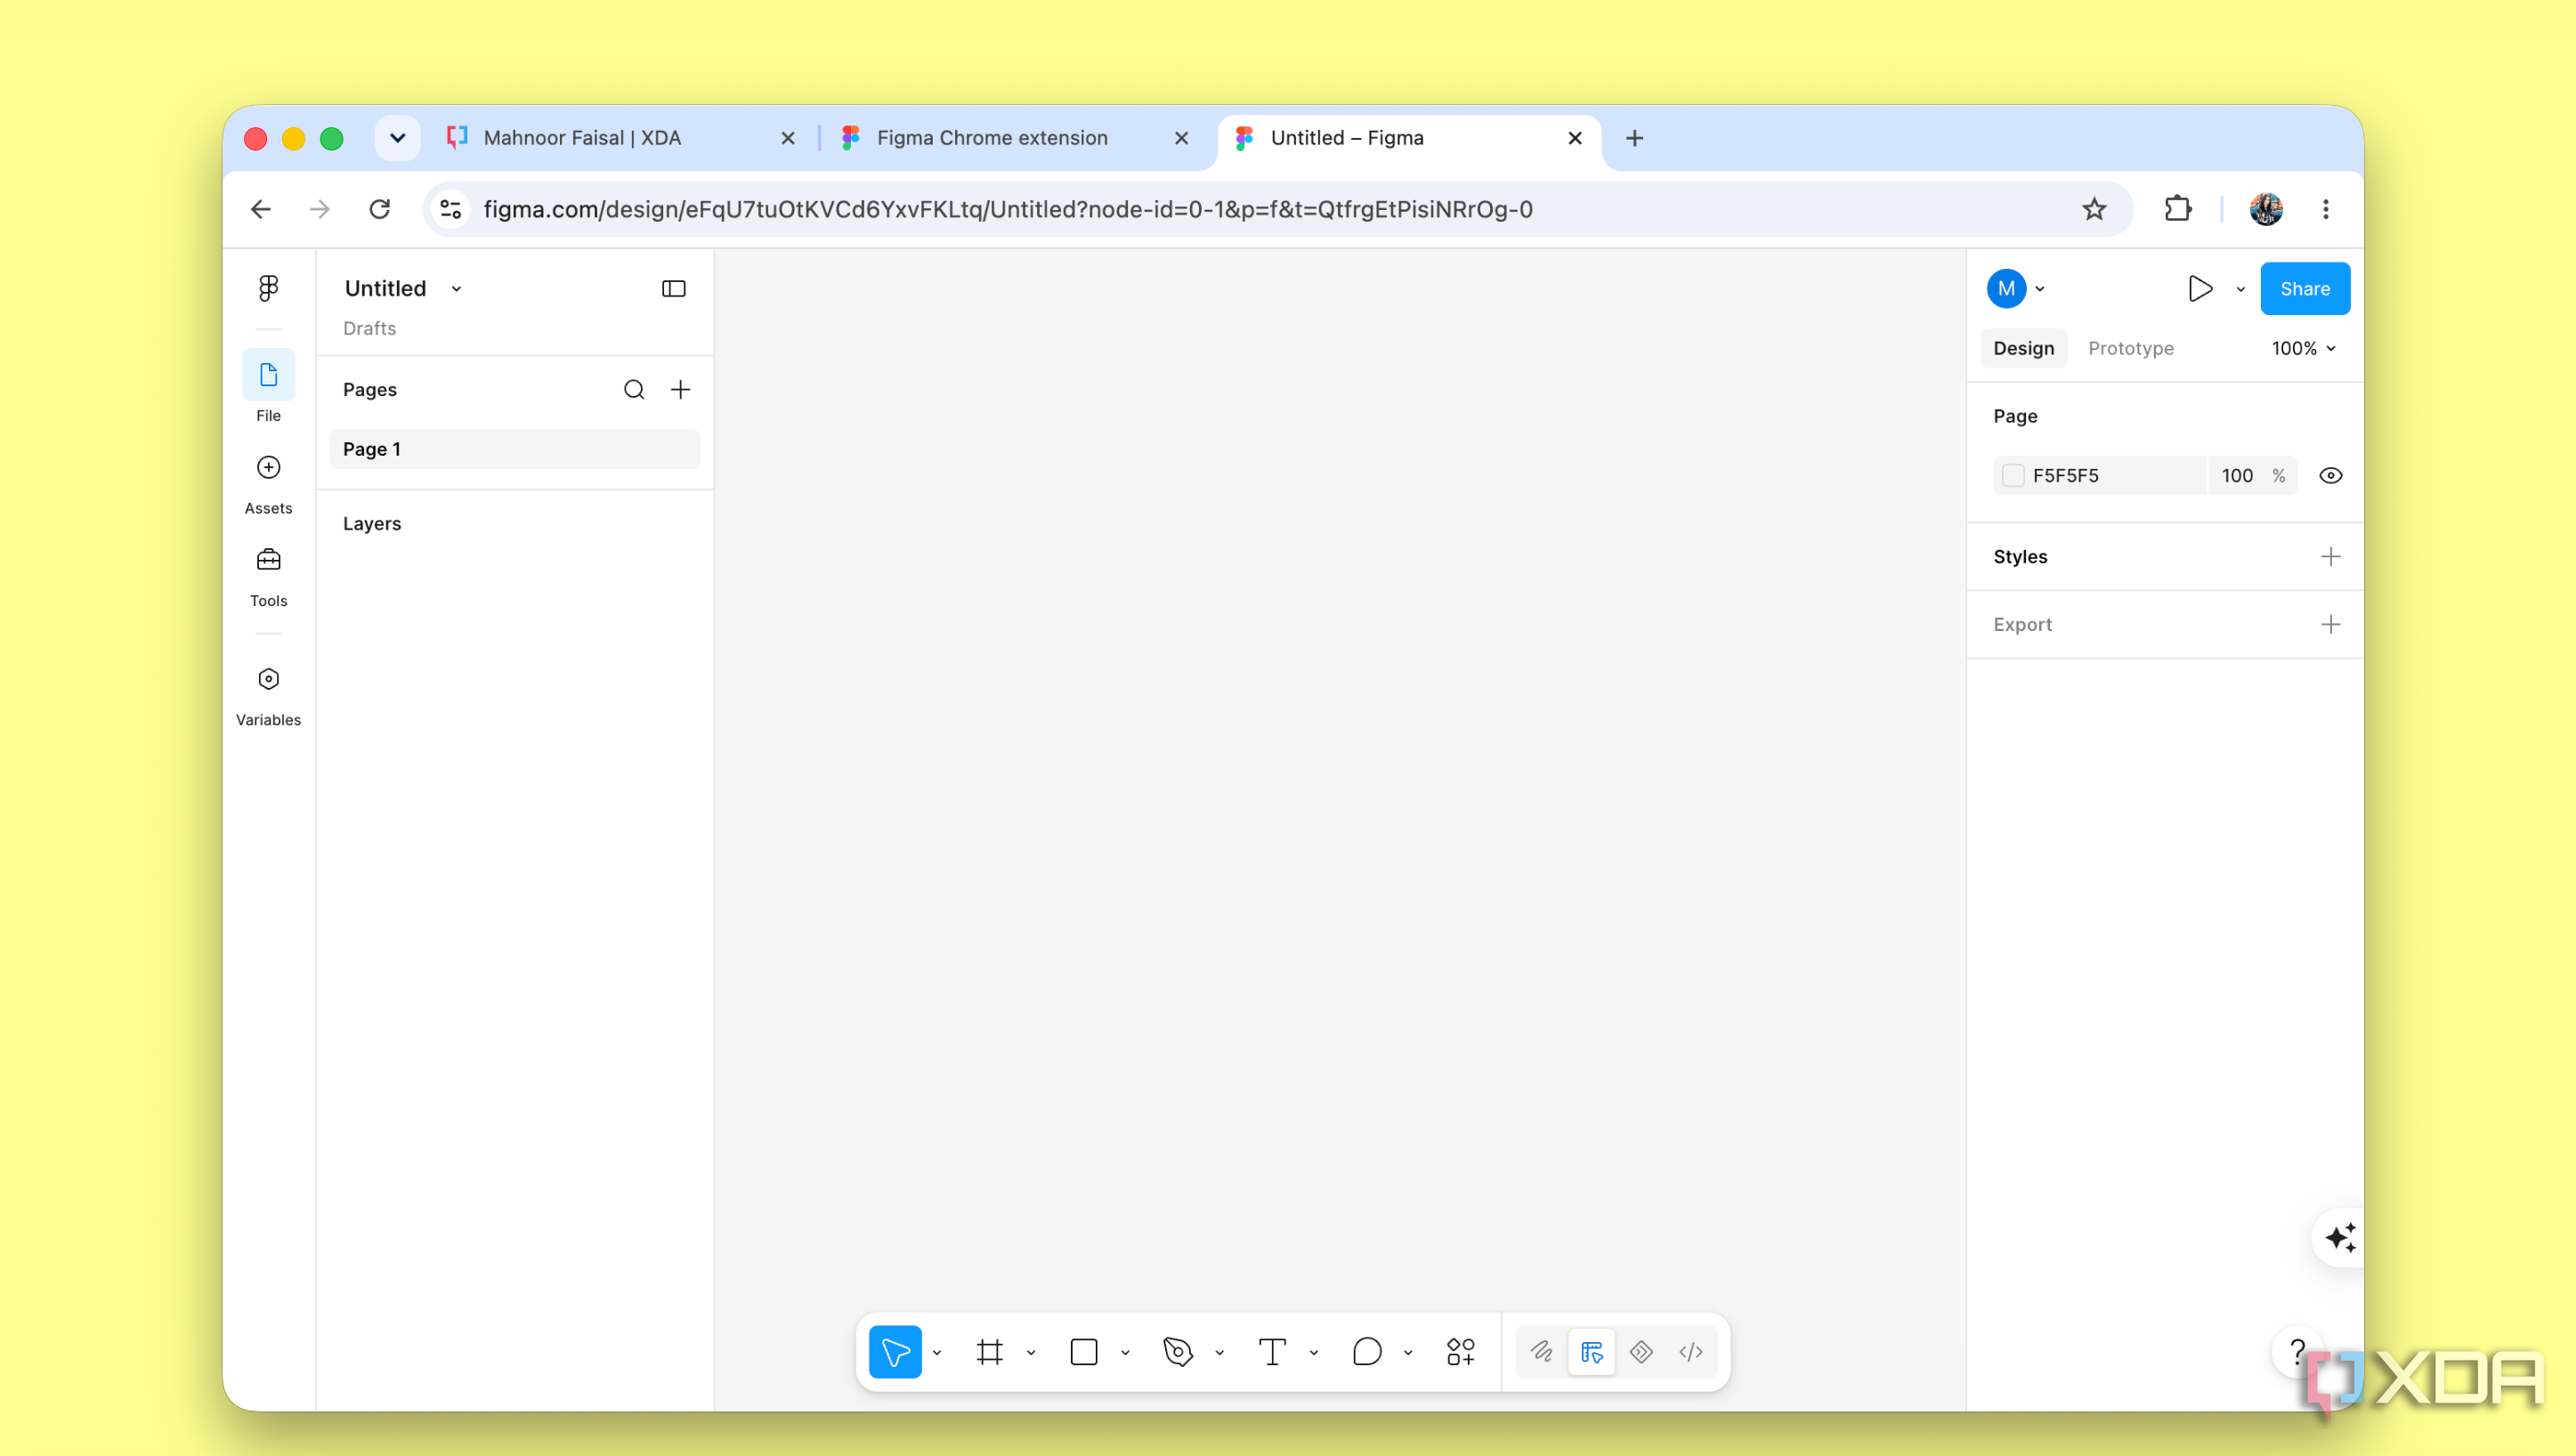This screenshot has width=2576, height=1456.
Task: Add a new page with plus icon
Action: [x=680, y=390]
